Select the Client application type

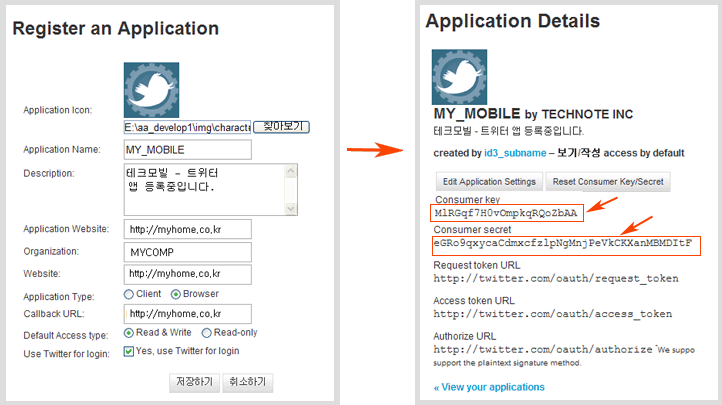click(x=129, y=294)
